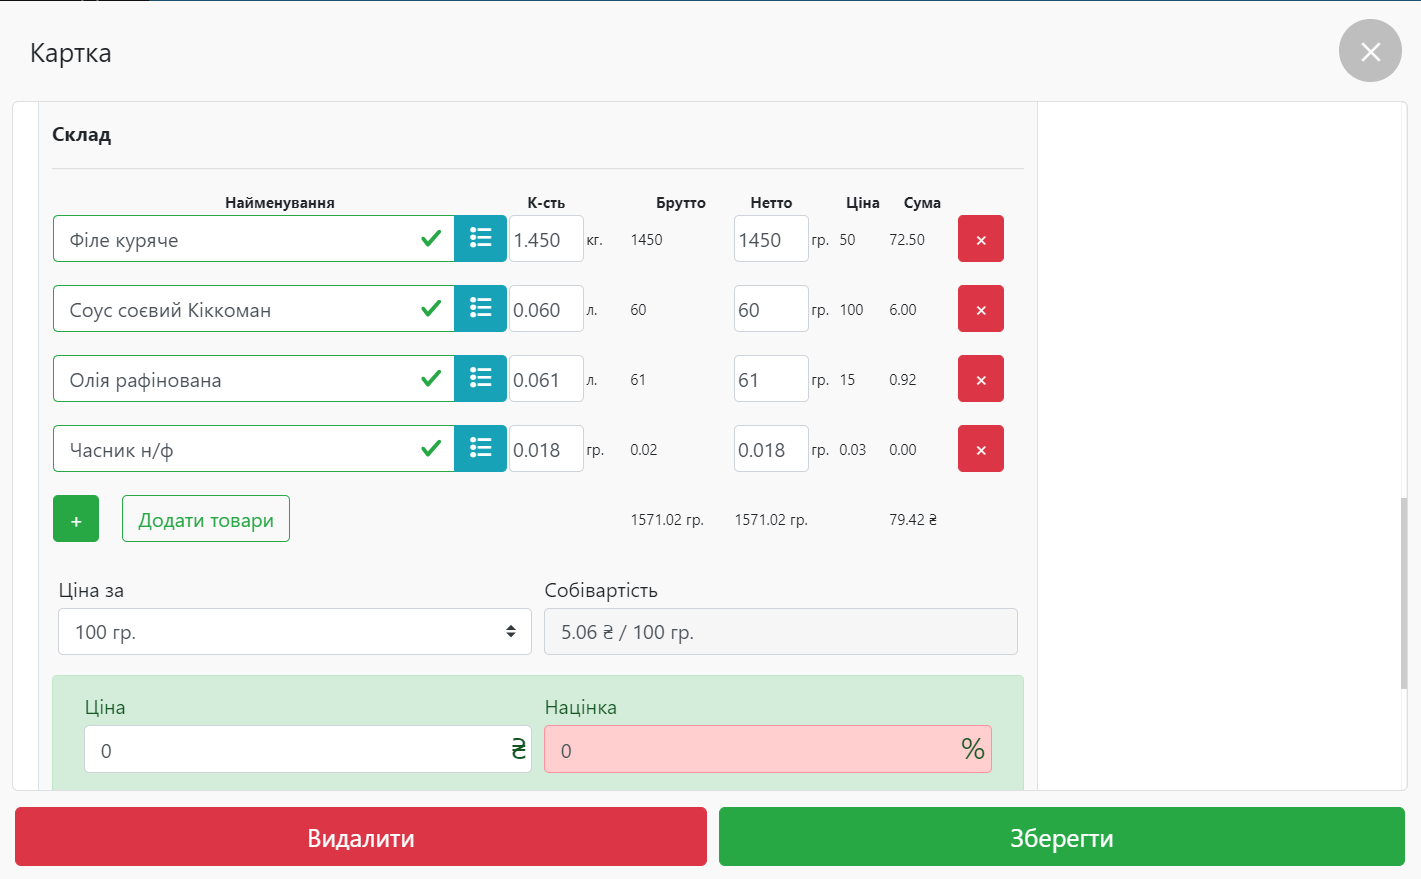
Task: Save the card with Зберегти
Action: click(x=1061, y=837)
